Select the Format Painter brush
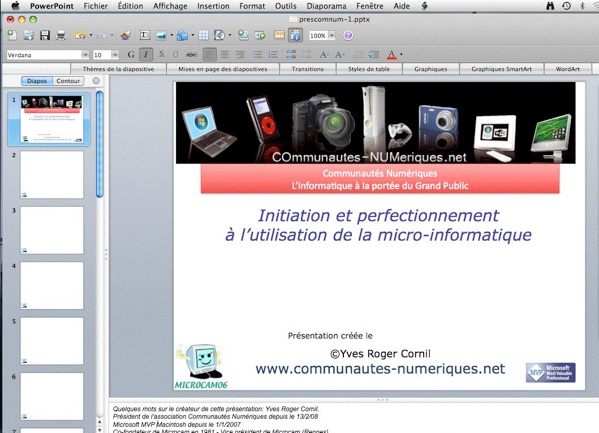The height and width of the screenshot is (433, 599). click(126, 36)
